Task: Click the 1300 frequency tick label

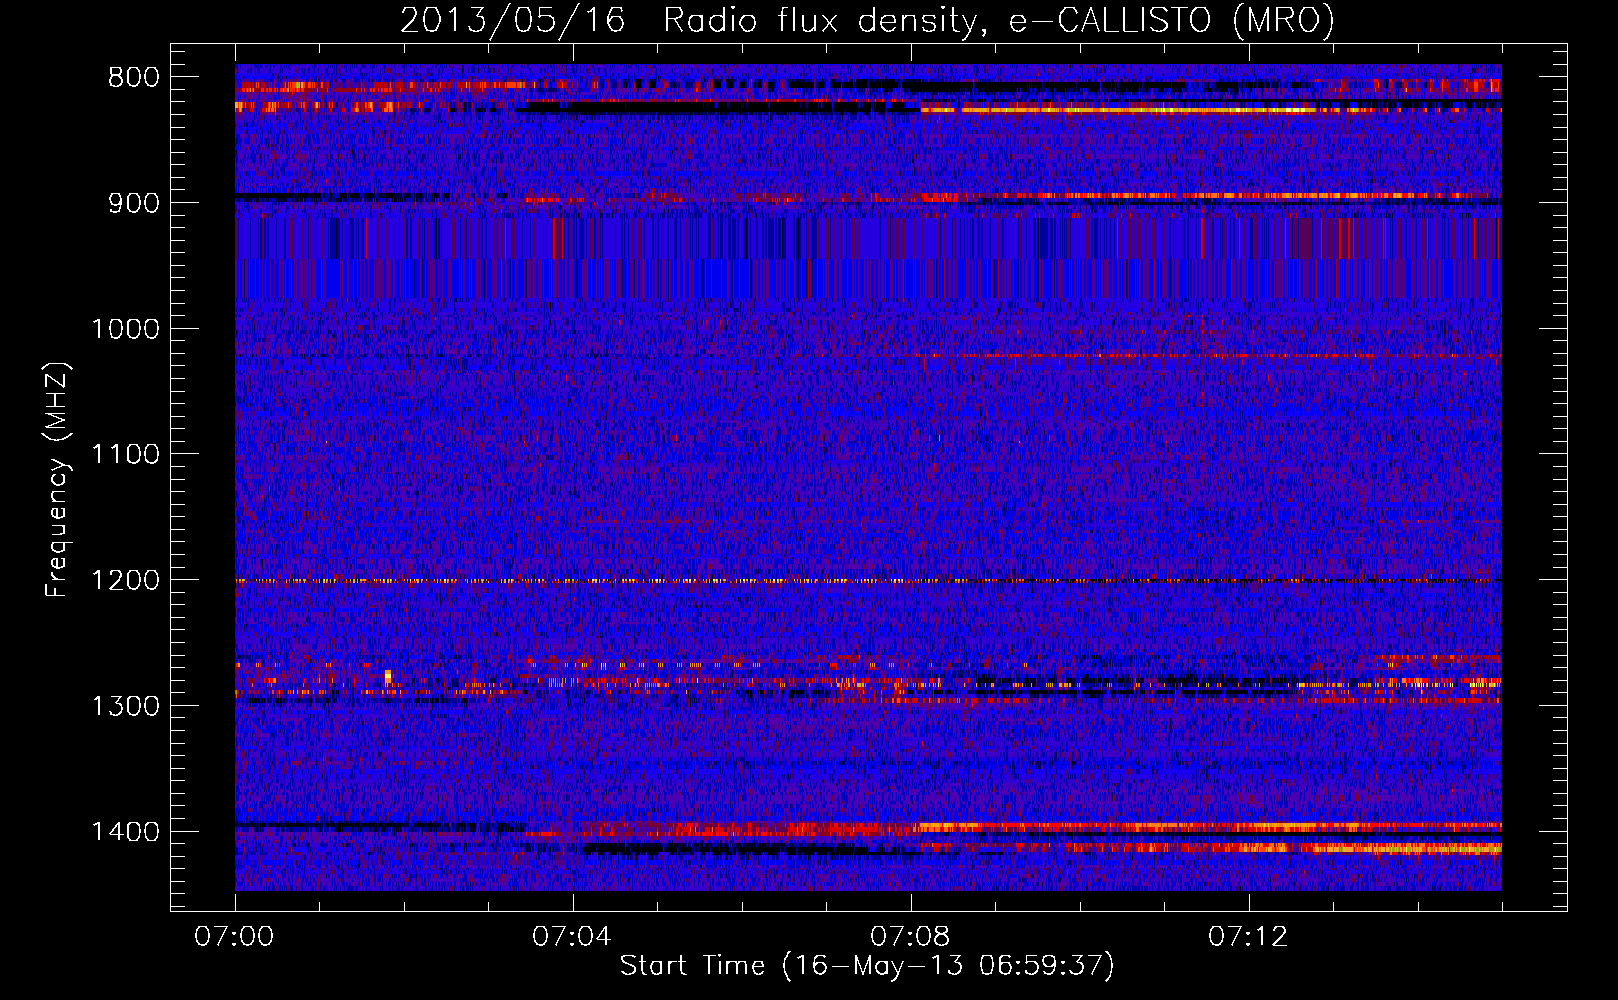Action: [x=125, y=707]
